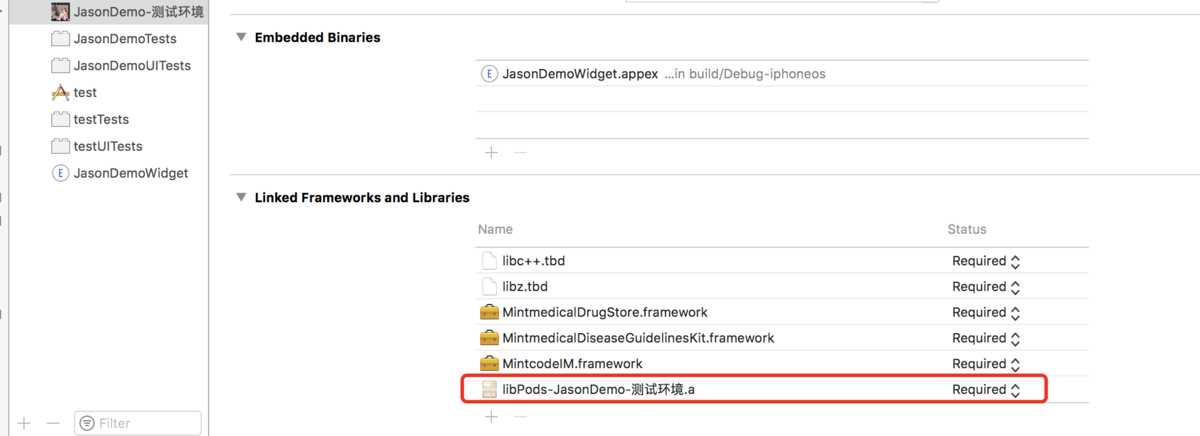This screenshot has height=436, width=1200.
Task: Add a new target with plus button
Action: tap(24, 423)
